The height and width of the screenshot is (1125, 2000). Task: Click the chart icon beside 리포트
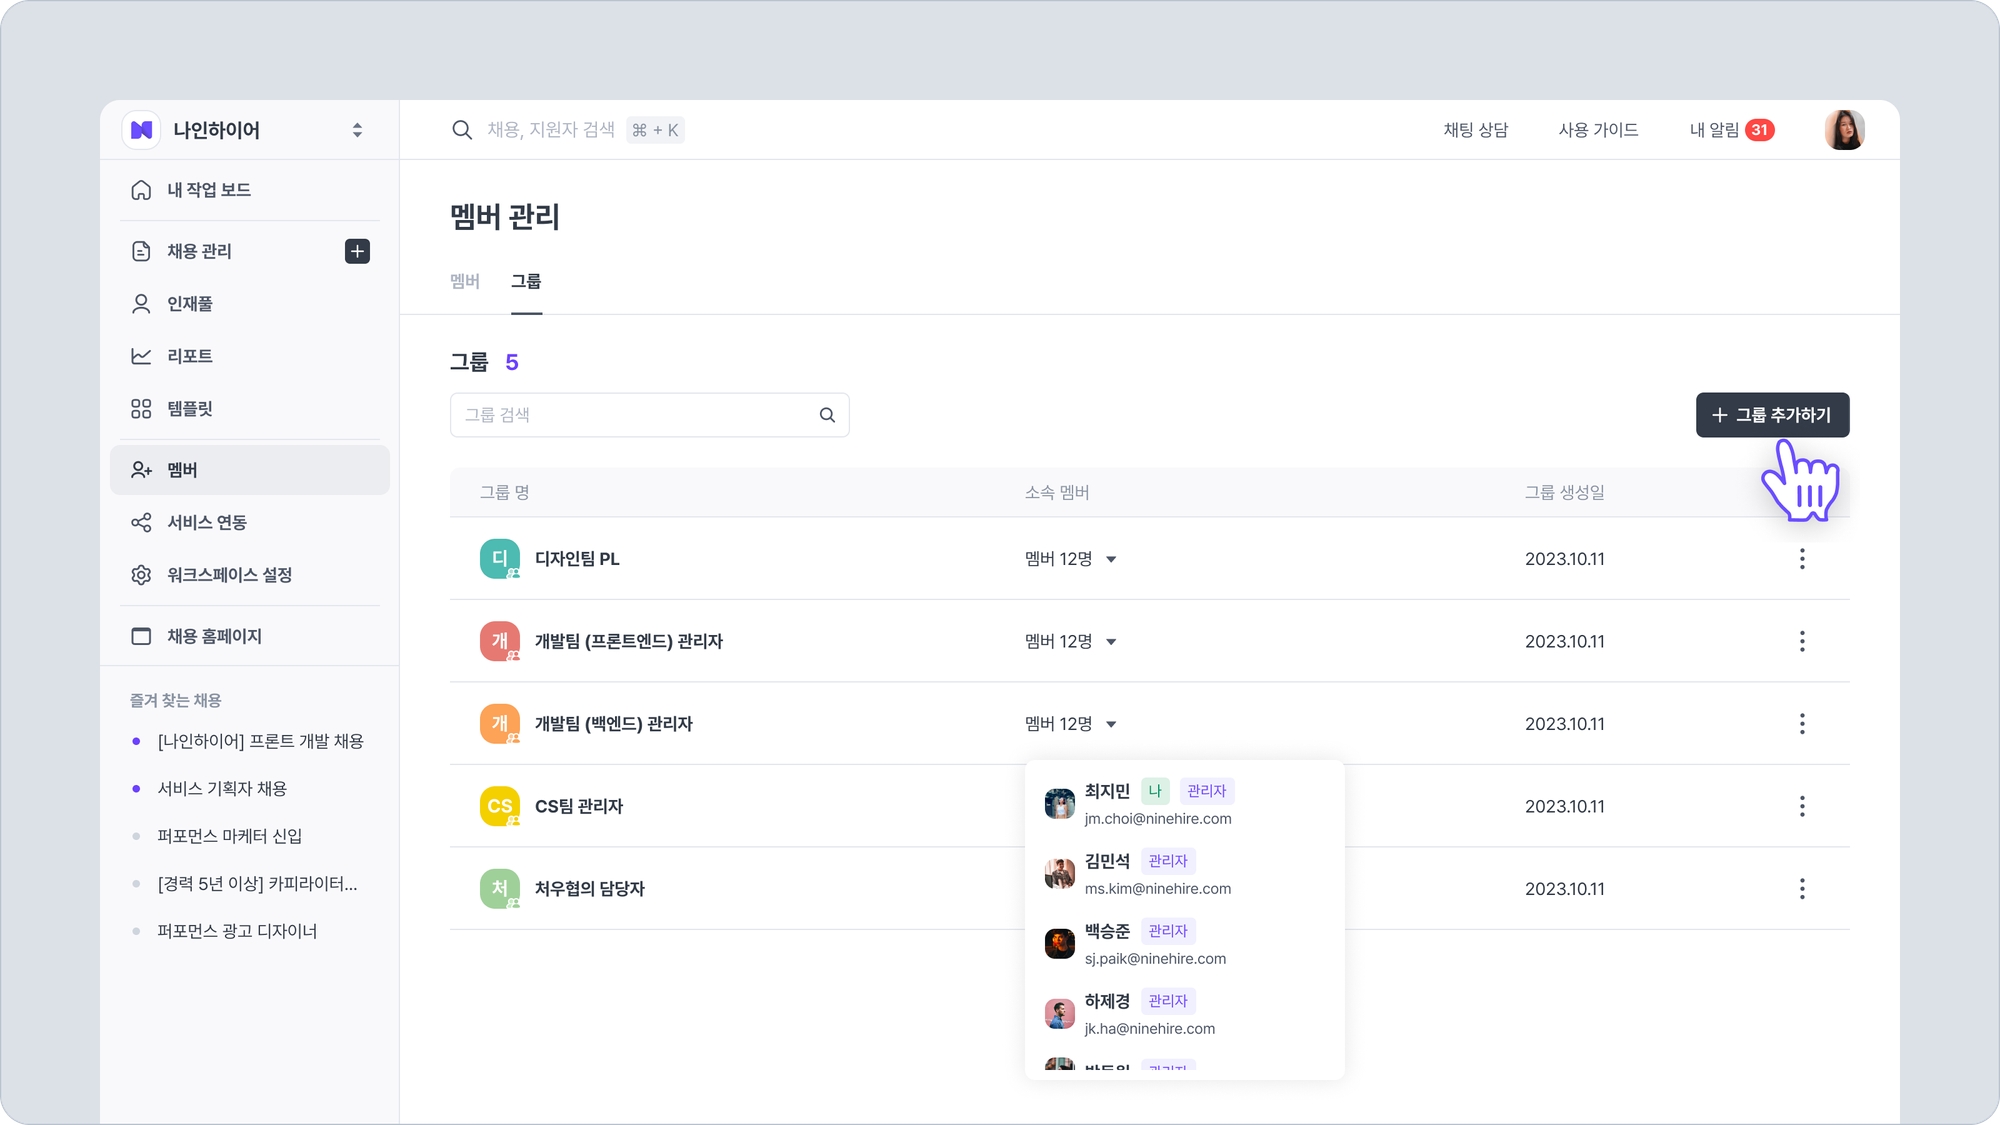coord(141,356)
